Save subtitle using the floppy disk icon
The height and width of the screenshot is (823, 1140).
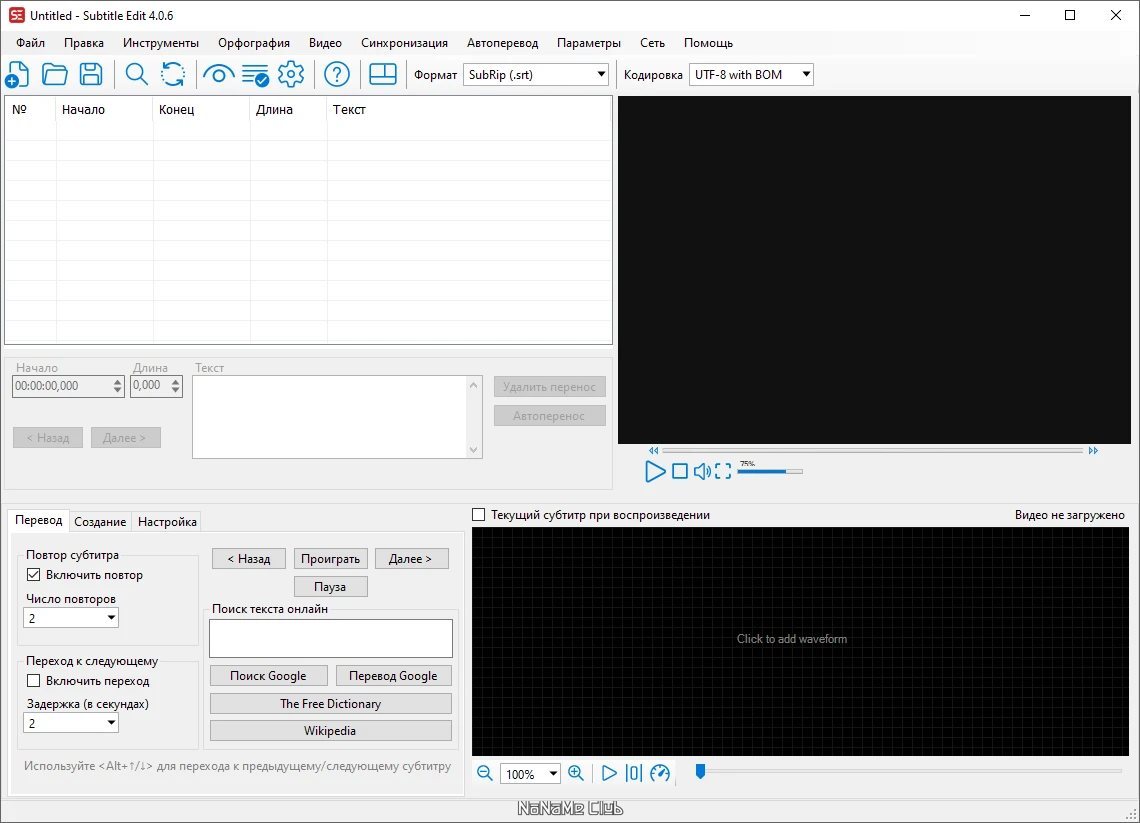(x=91, y=74)
